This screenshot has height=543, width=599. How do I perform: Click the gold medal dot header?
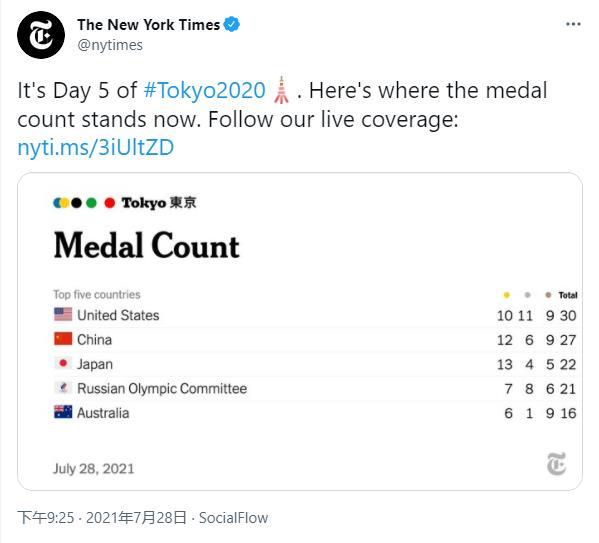(506, 295)
